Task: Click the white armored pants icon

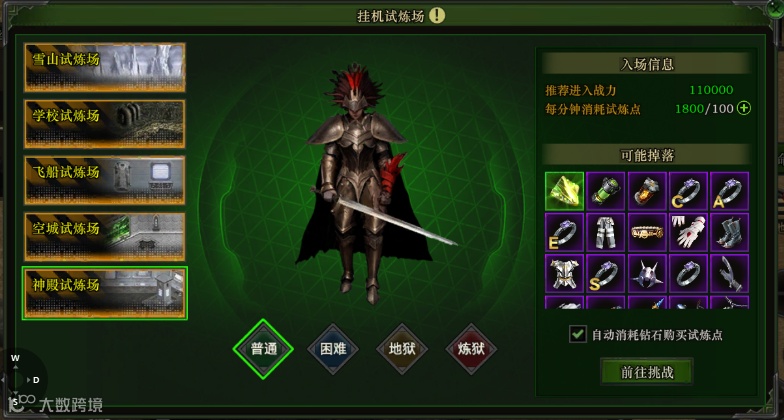Action: pyautogui.click(x=606, y=232)
